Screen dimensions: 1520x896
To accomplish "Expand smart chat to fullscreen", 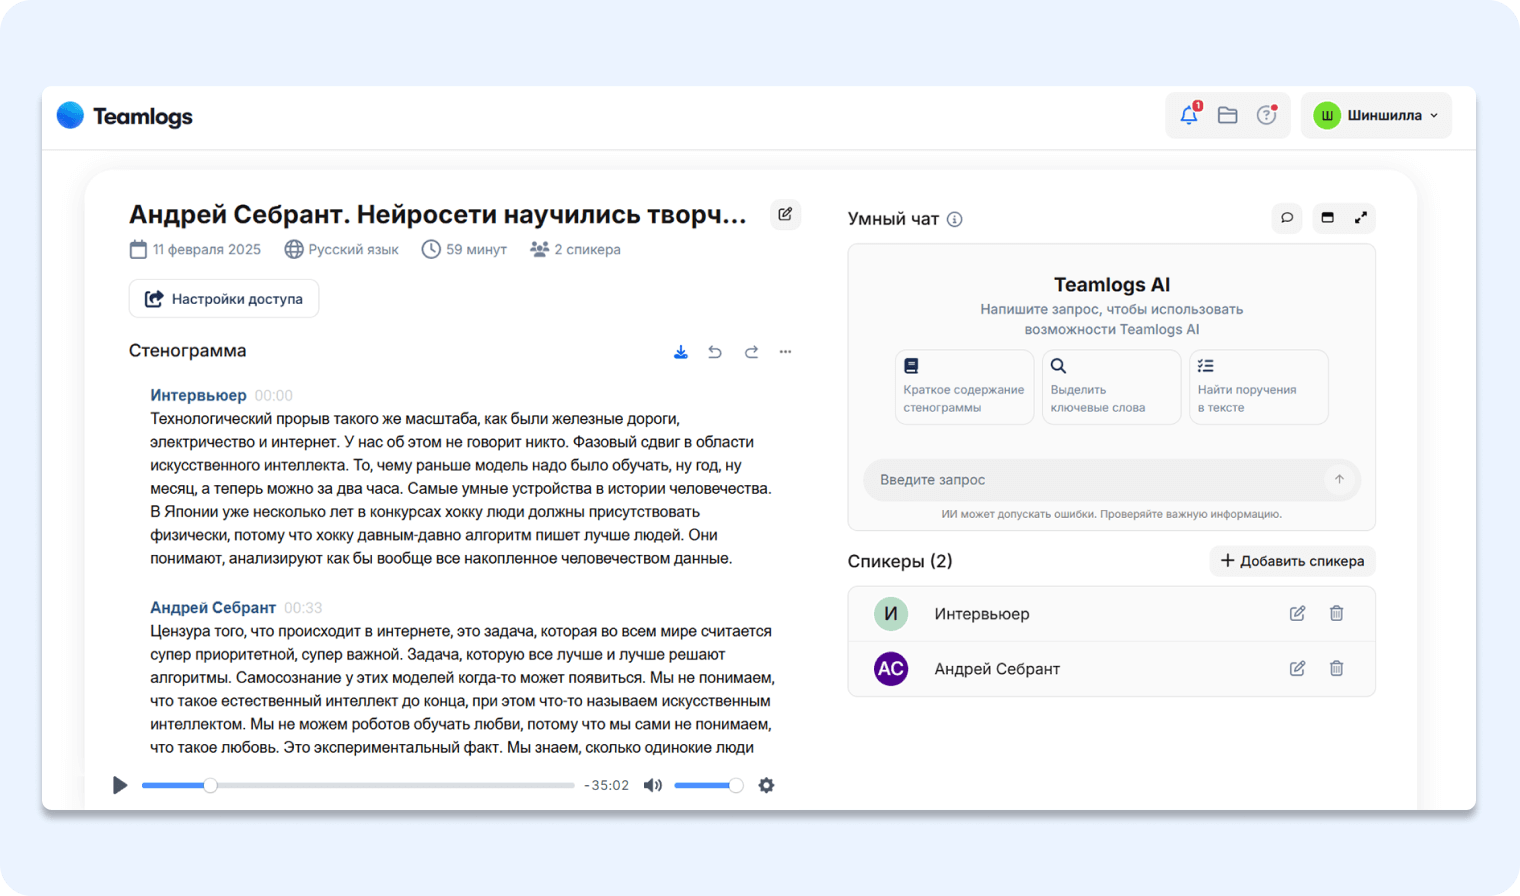I will pyautogui.click(x=1360, y=218).
